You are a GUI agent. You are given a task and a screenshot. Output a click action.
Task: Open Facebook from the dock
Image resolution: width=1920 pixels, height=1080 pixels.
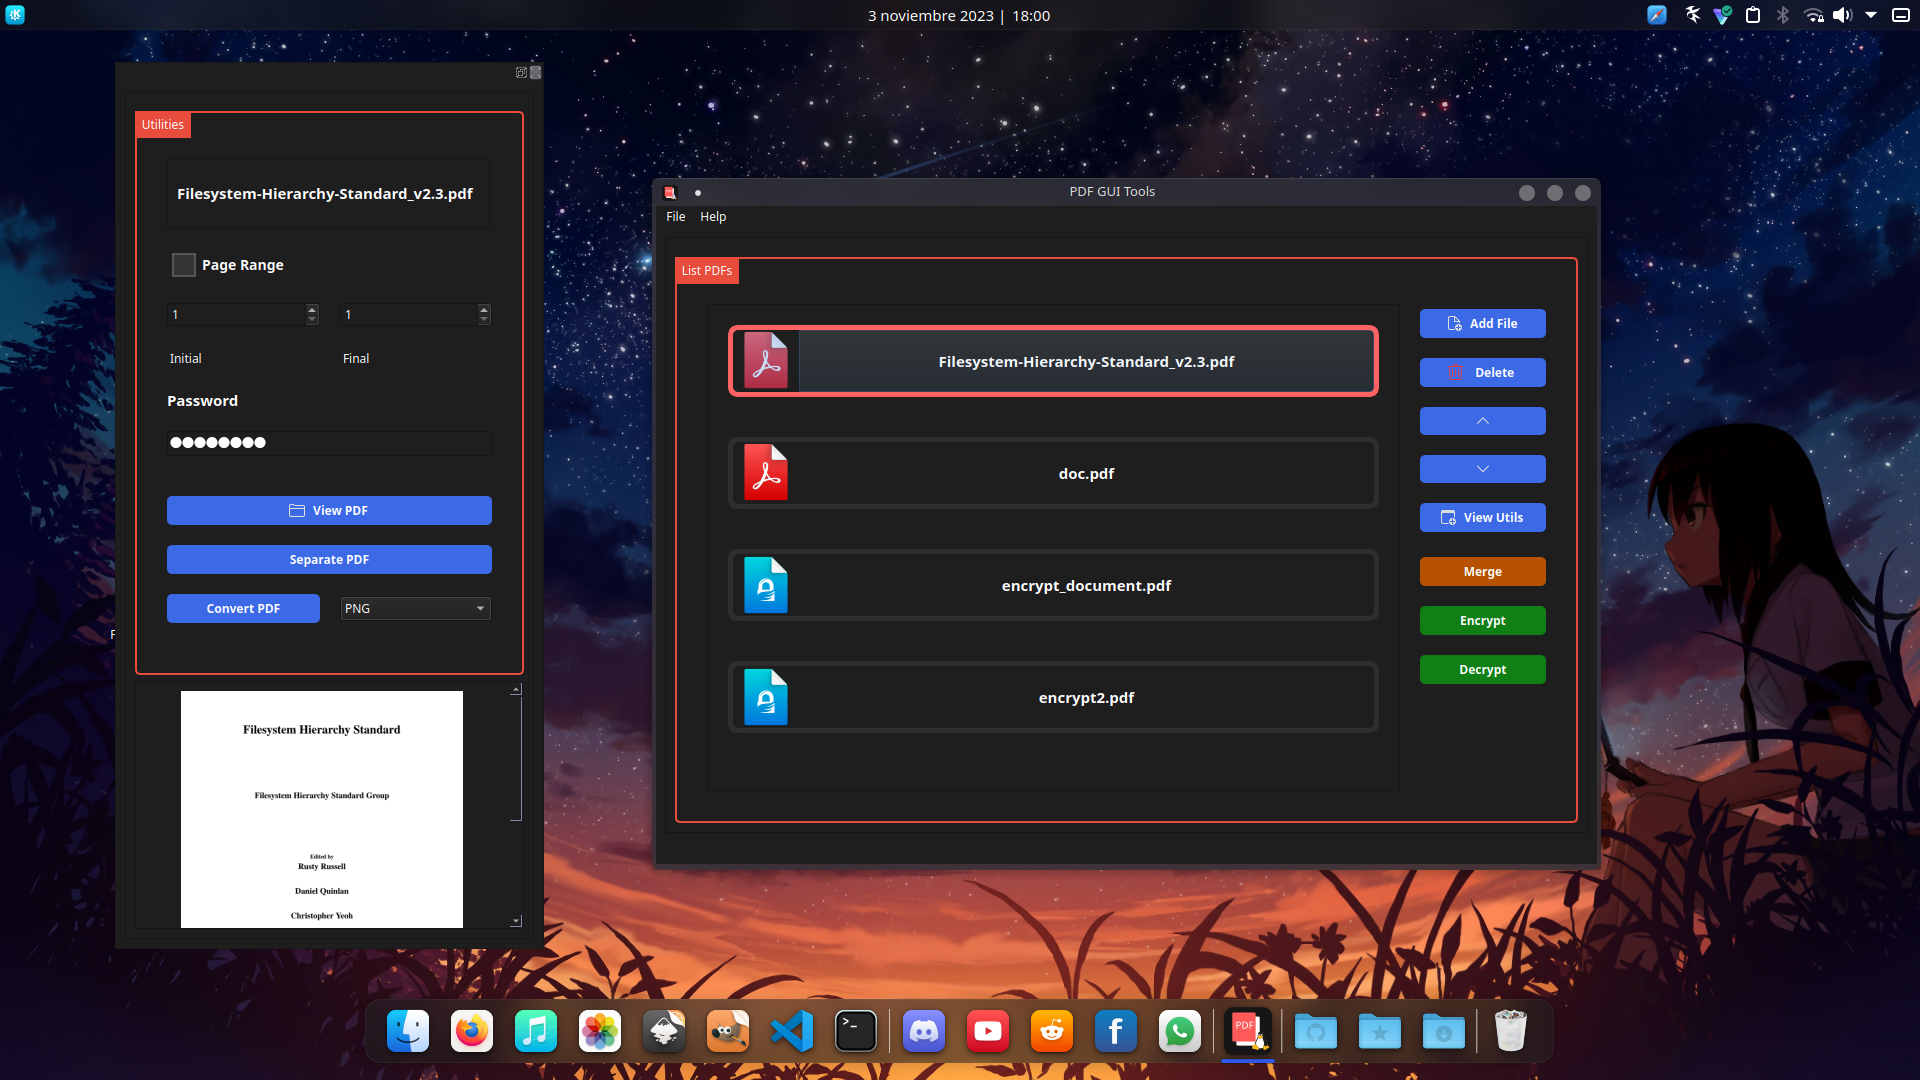pos(1116,1031)
